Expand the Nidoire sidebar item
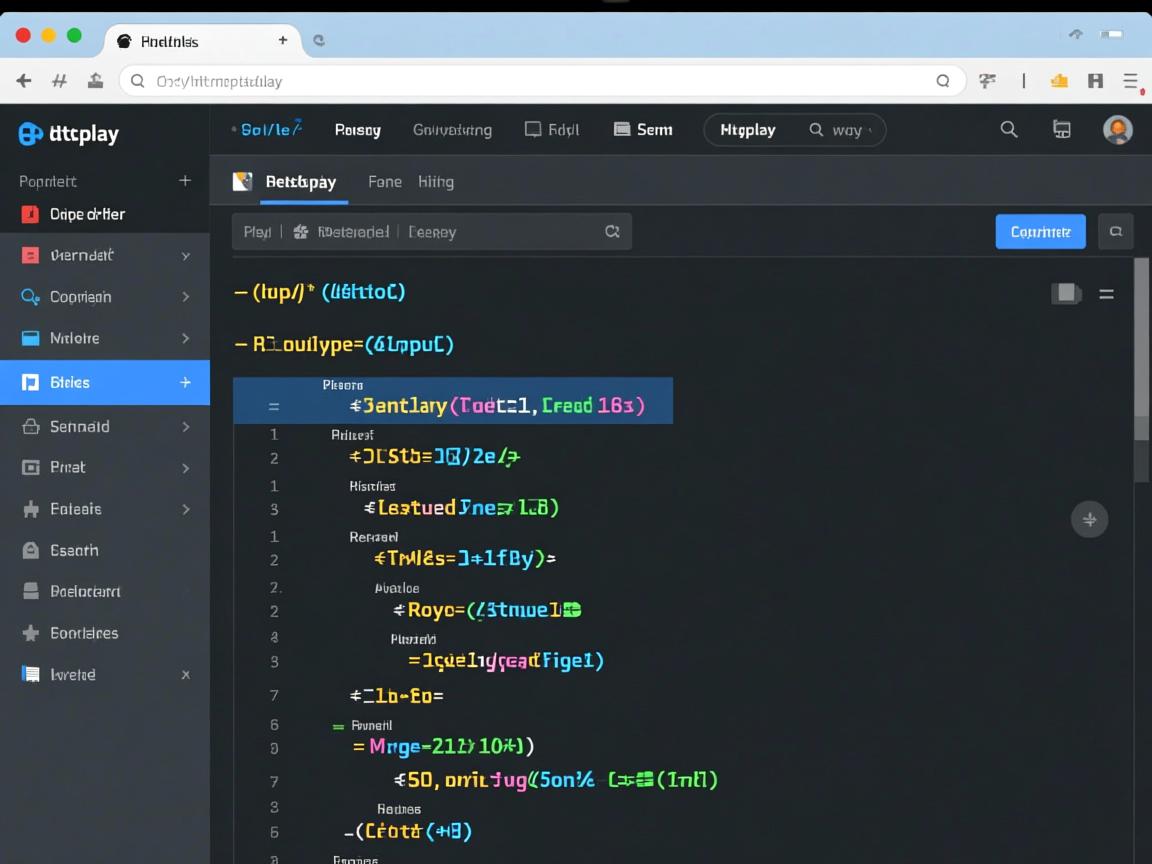Viewport: 1152px width, 864px height. (185, 338)
